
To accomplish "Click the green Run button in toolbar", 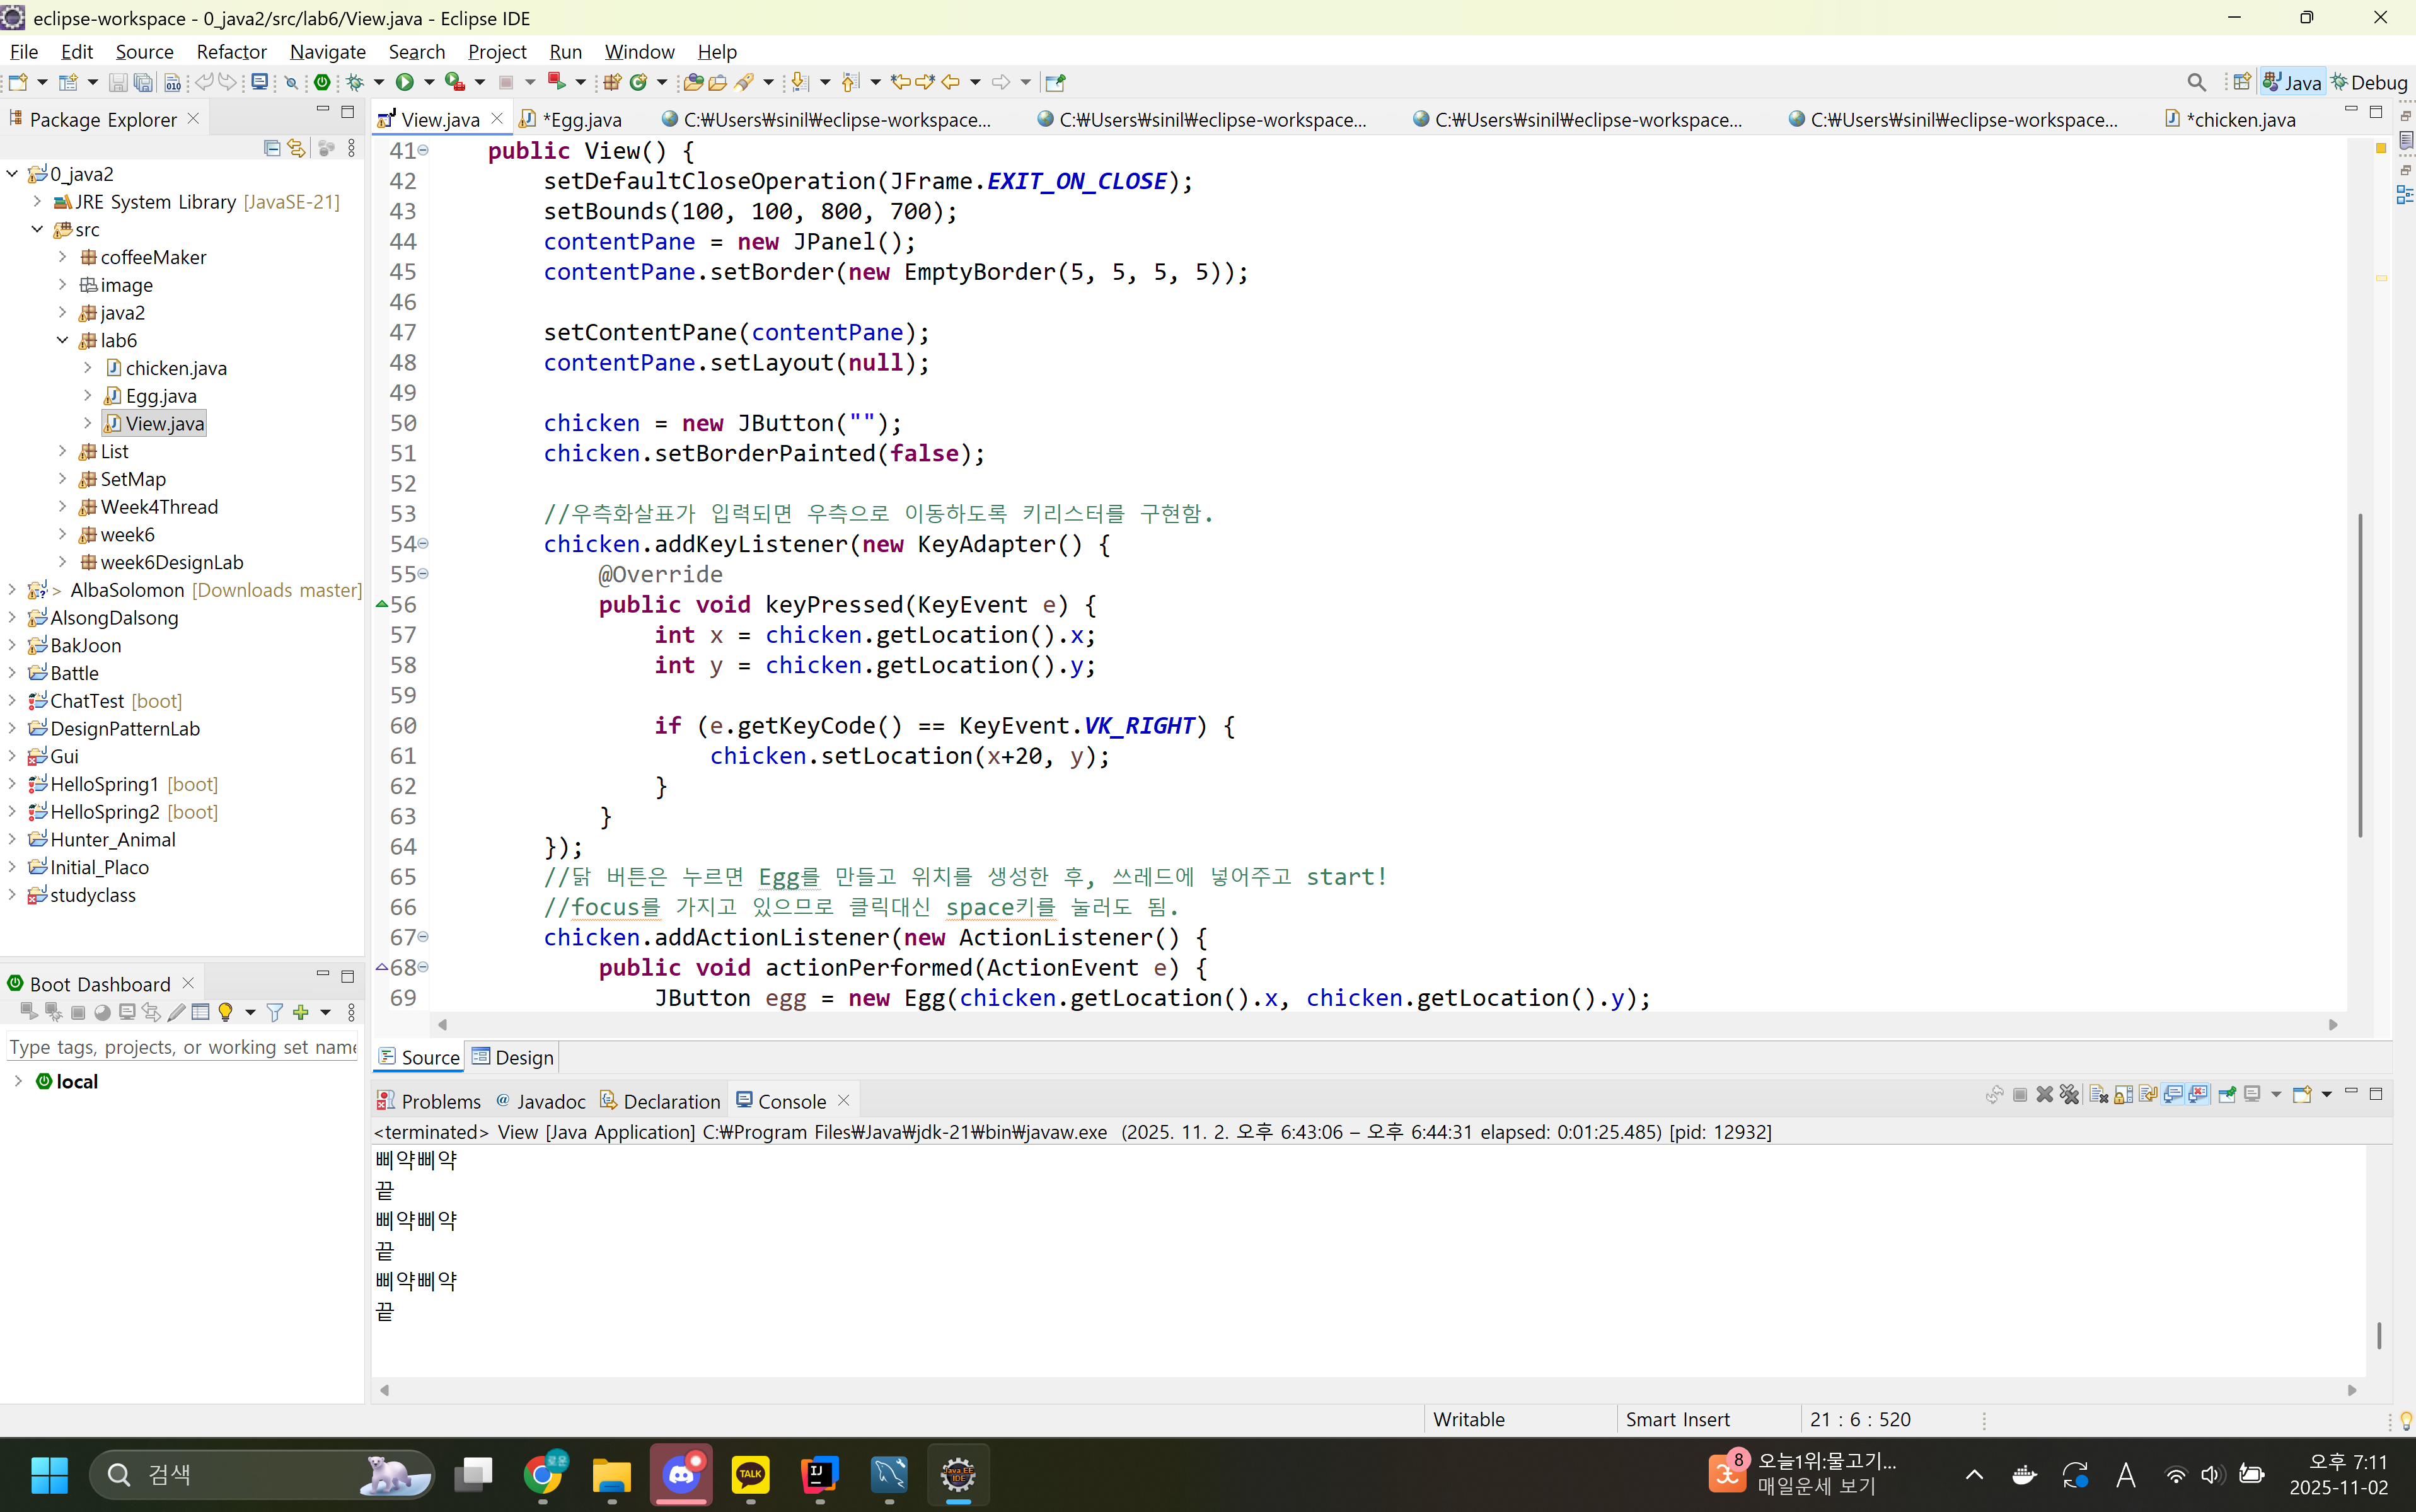I will click(405, 82).
